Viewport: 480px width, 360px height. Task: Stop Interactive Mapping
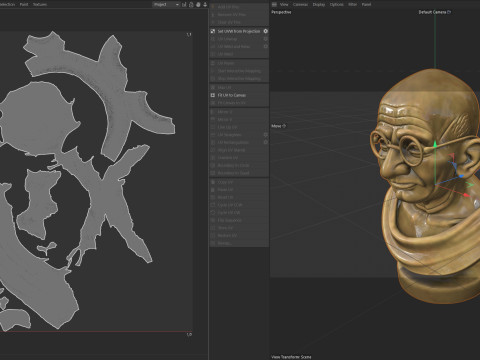pos(239,79)
